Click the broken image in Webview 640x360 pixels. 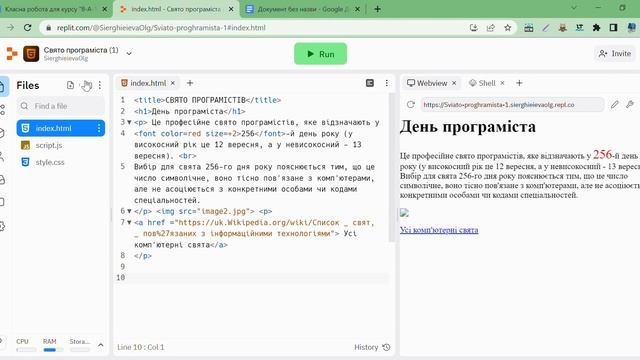tap(404, 213)
